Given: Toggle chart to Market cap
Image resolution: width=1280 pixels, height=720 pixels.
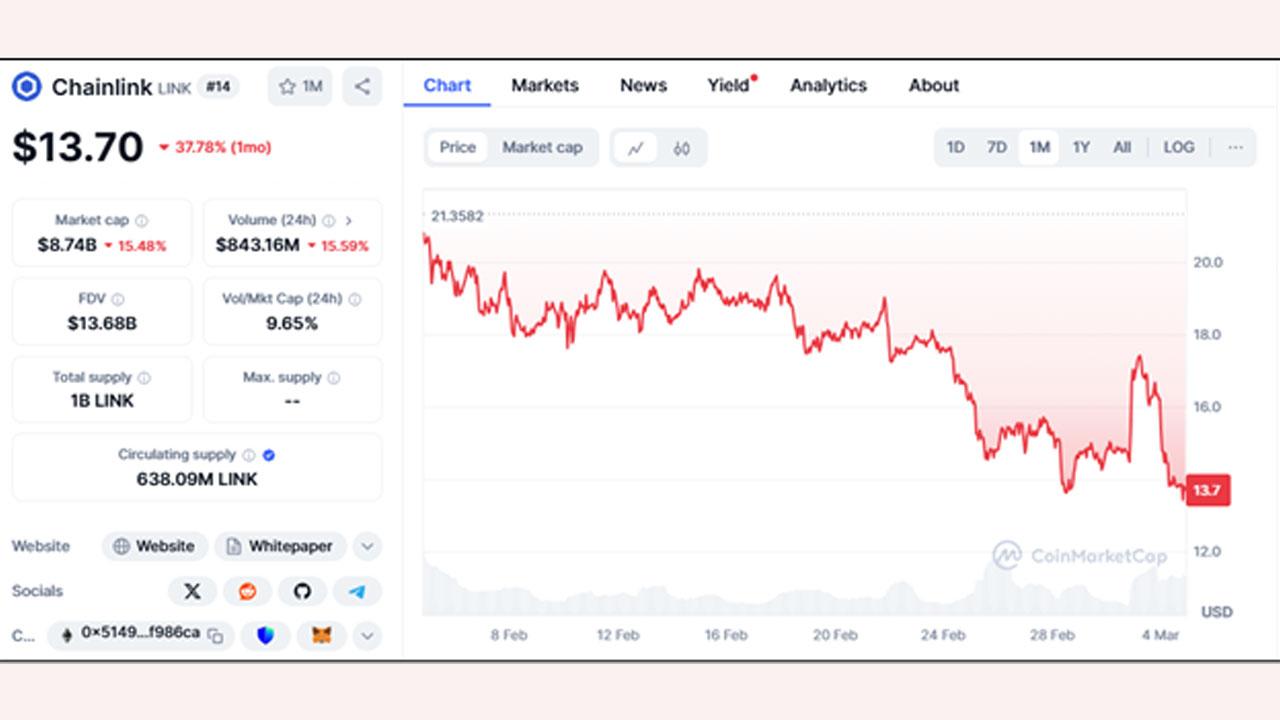Looking at the screenshot, I should 542,147.
